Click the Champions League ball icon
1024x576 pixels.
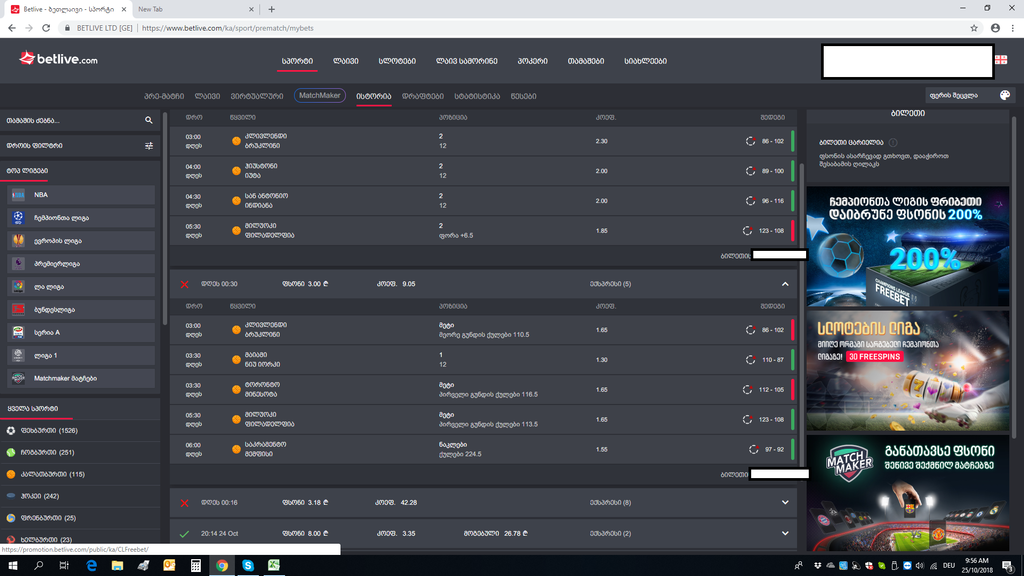[18, 217]
